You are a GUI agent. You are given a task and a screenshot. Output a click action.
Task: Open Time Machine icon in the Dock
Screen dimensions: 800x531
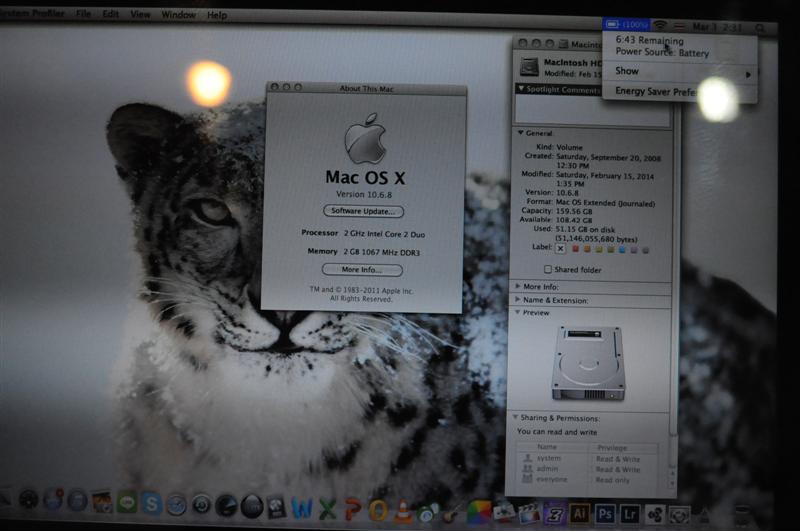pos(201,505)
